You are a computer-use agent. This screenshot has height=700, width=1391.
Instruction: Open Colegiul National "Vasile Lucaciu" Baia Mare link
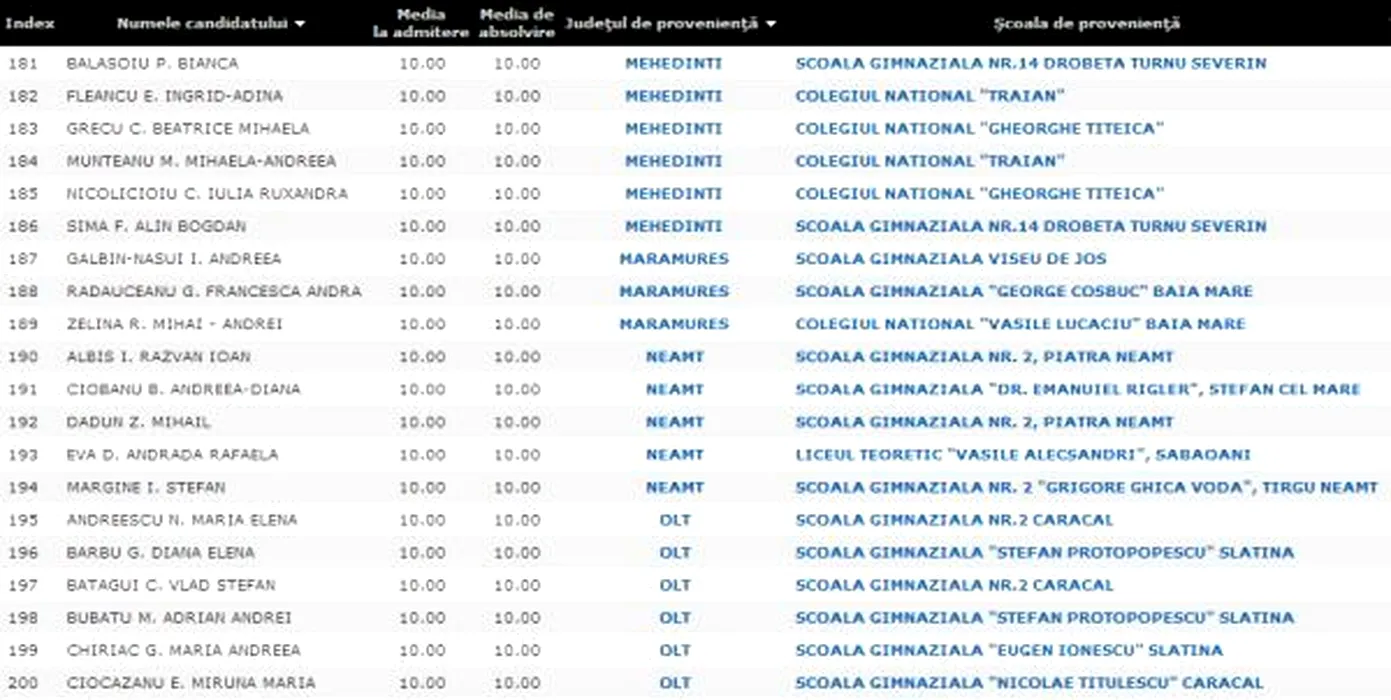coord(1020,324)
